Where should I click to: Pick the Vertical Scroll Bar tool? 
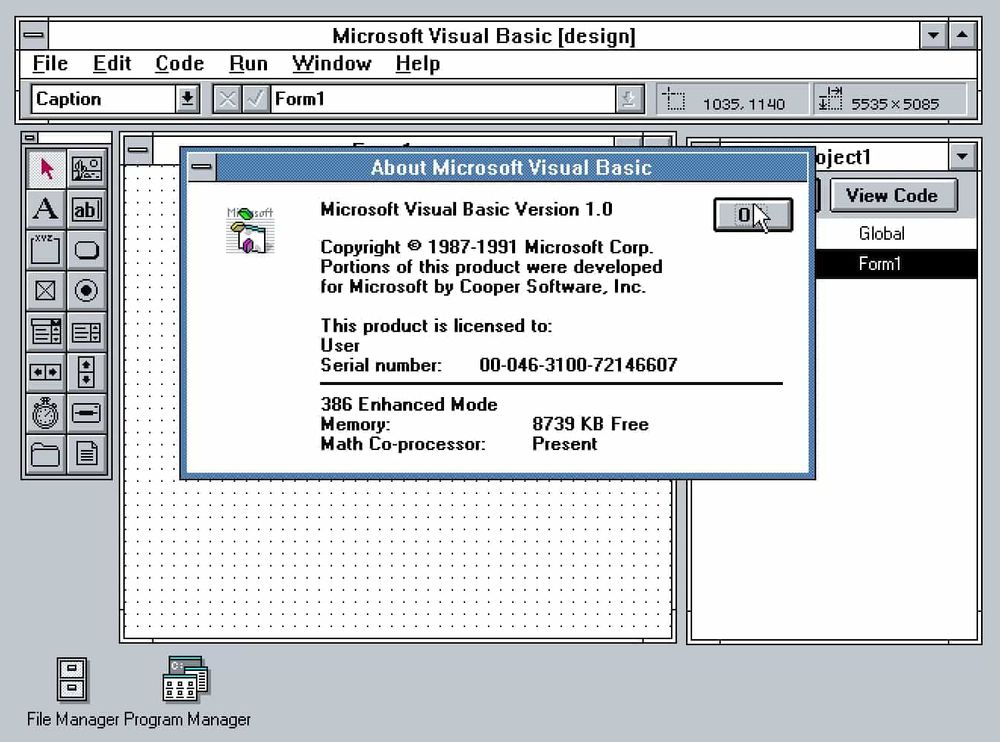[86, 372]
